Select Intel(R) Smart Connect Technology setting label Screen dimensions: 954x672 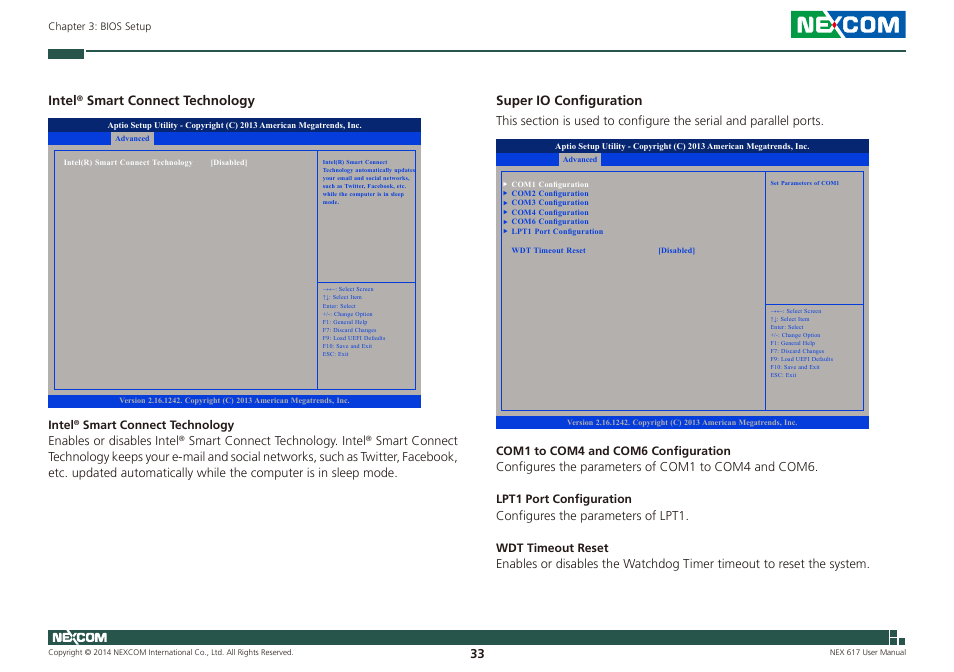pos(128,162)
